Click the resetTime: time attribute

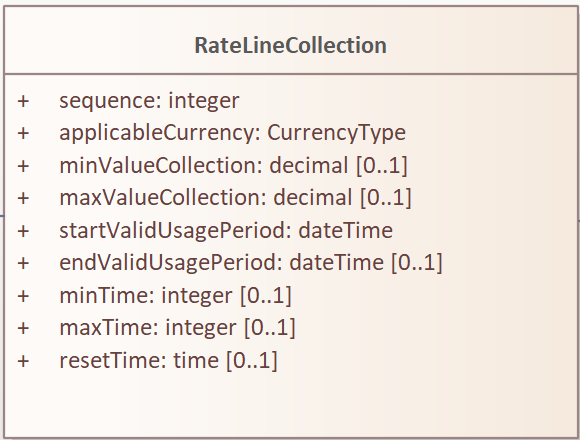pos(168,360)
